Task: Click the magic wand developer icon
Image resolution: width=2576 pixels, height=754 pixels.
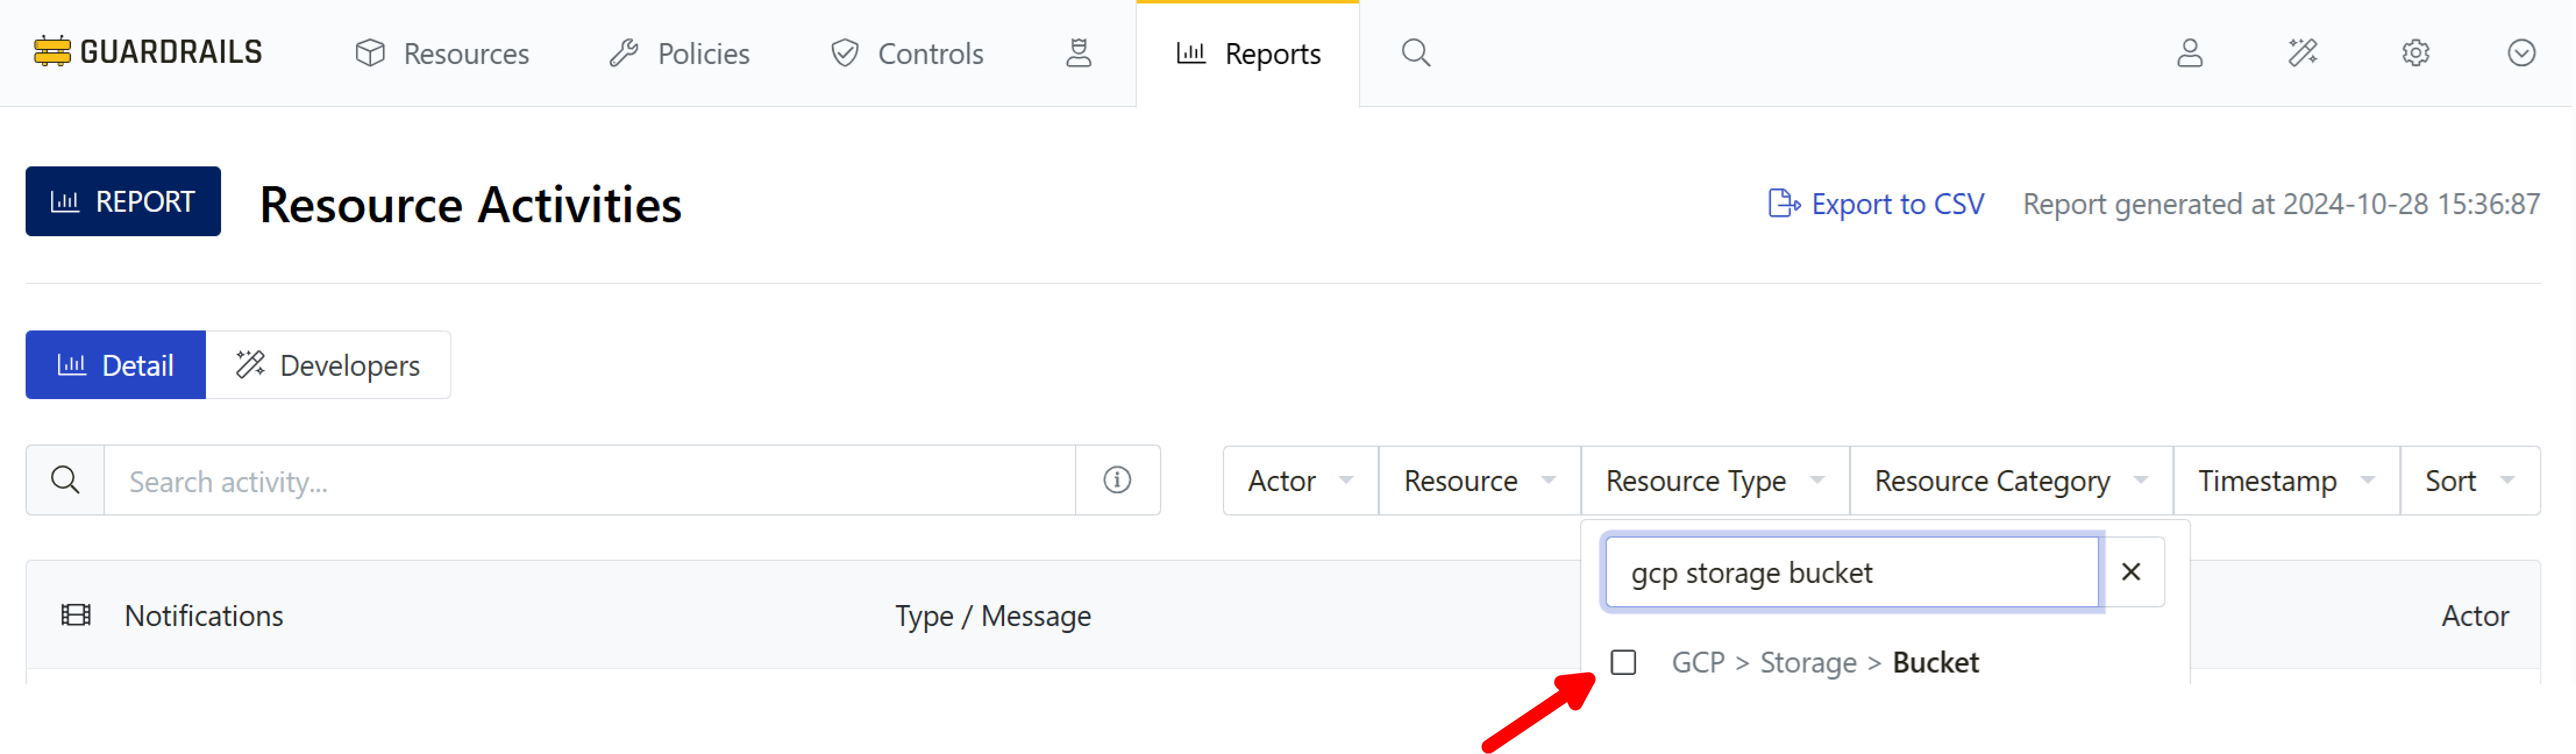Action: (2302, 53)
